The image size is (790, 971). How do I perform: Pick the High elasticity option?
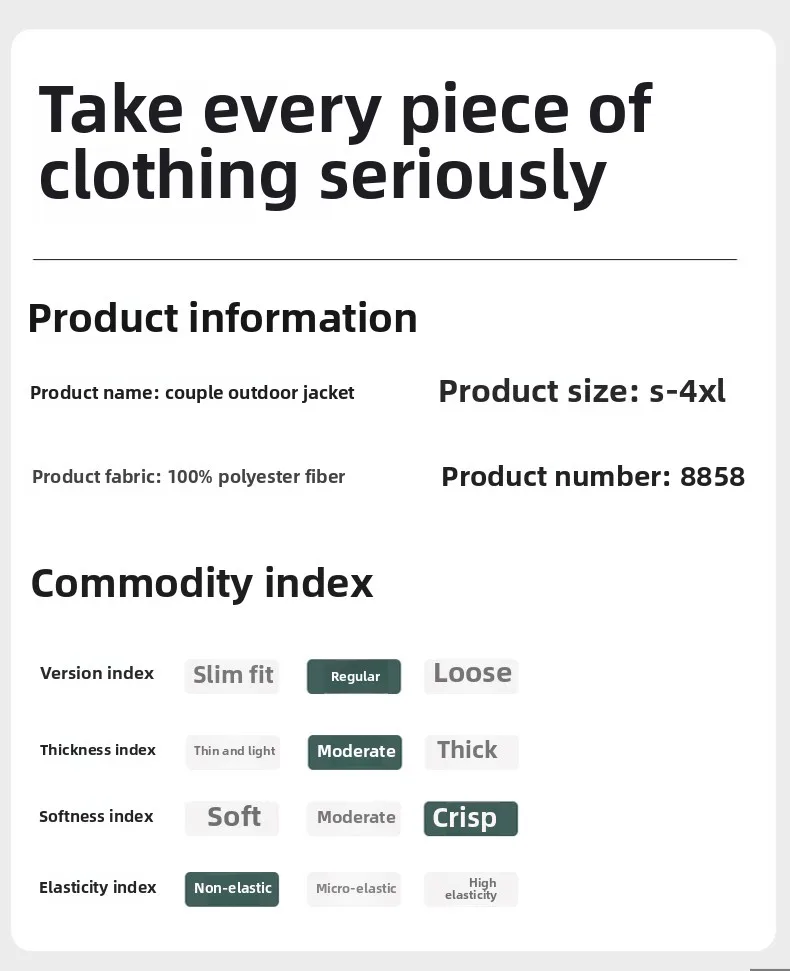click(x=471, y=889)
